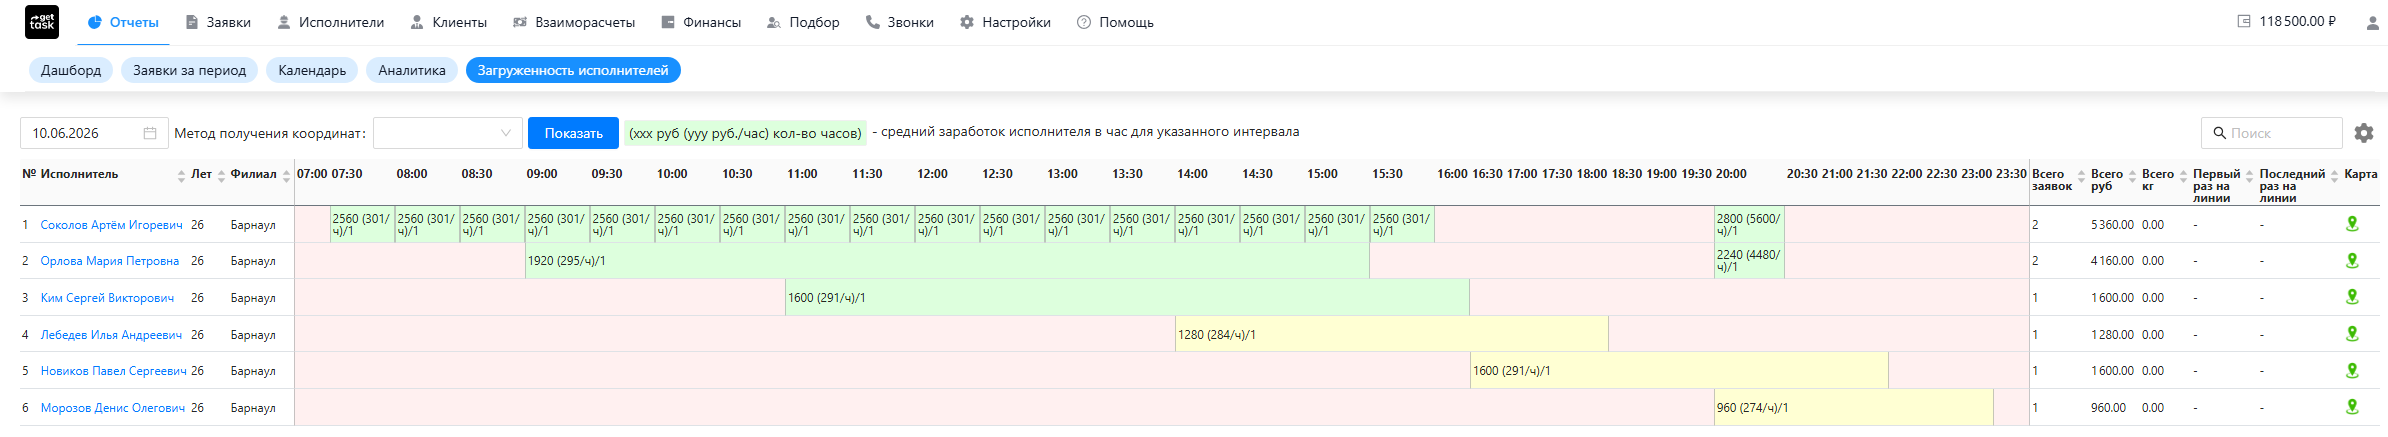Viewport: 2388px width, 437px height.
Task: Switch to Дашборд tab
Action: pos(71,70)
